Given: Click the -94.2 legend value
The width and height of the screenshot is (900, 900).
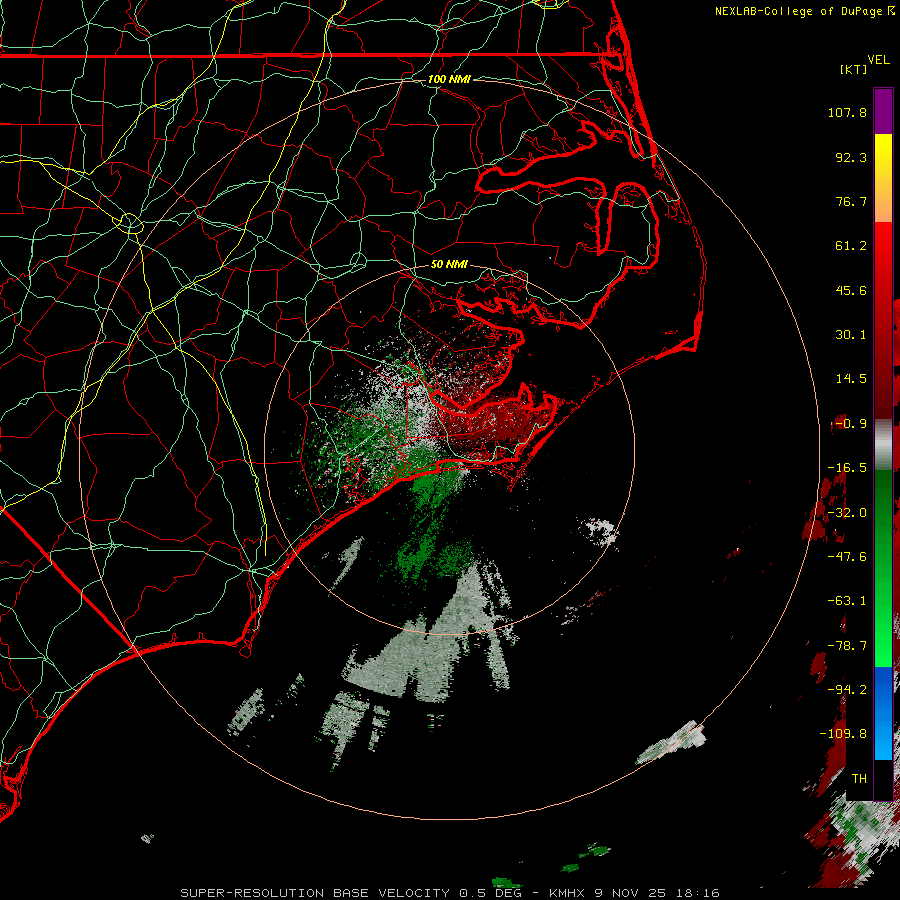Looking at the screenshot, I should click(x=847, y=689).
